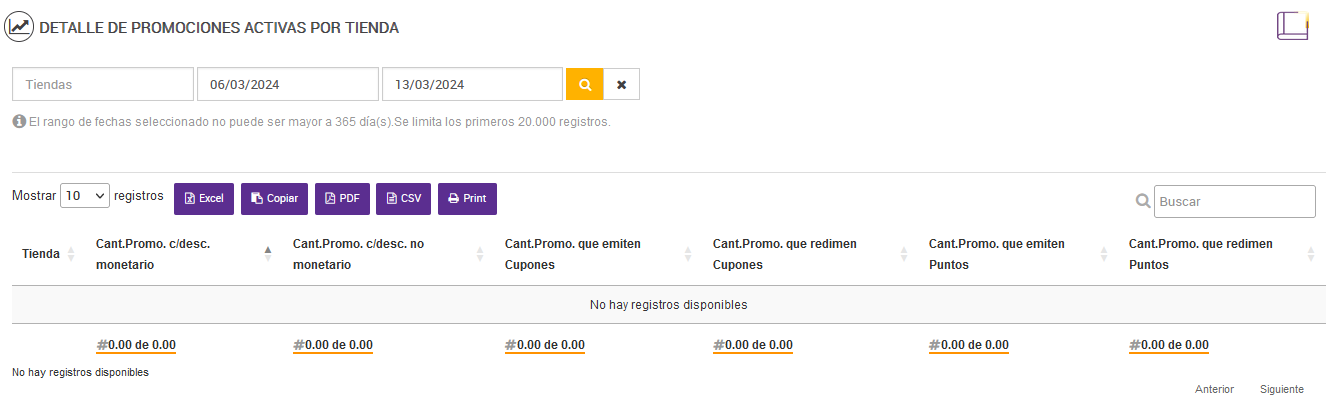The image size is (1327, 412).
Task: Focus the Buscar search box
Action: 1234,201
